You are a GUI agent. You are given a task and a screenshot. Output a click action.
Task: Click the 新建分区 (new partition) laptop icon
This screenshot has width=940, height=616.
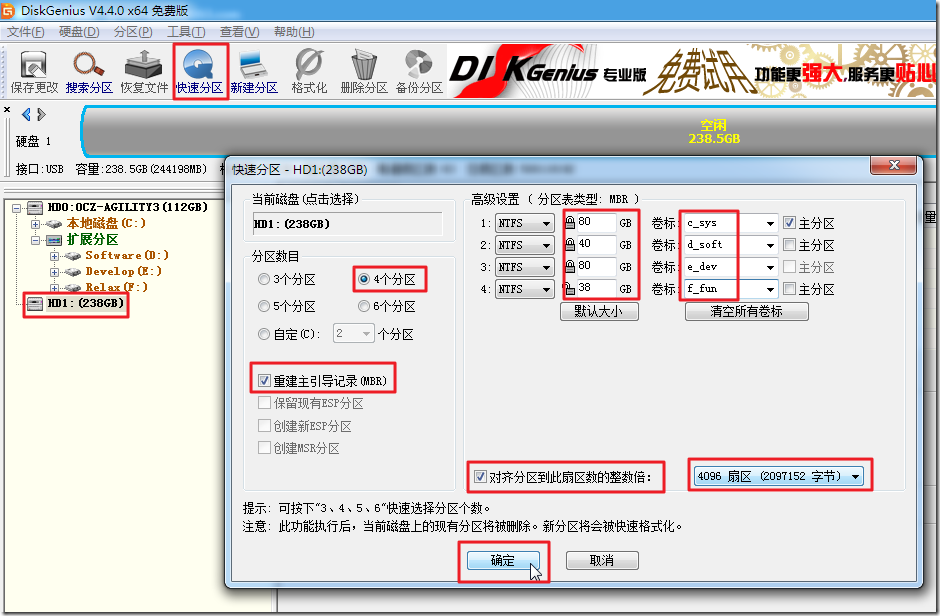[254, 73]
